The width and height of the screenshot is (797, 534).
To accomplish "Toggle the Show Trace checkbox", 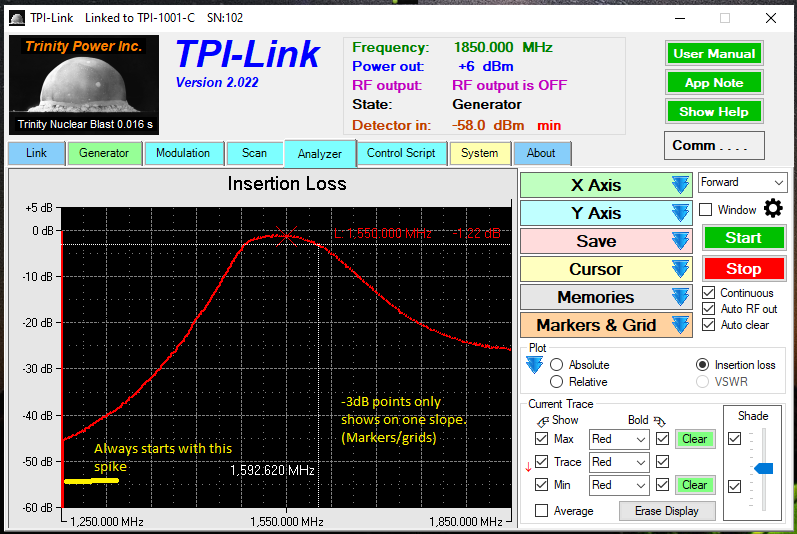I will coord(542,461).
